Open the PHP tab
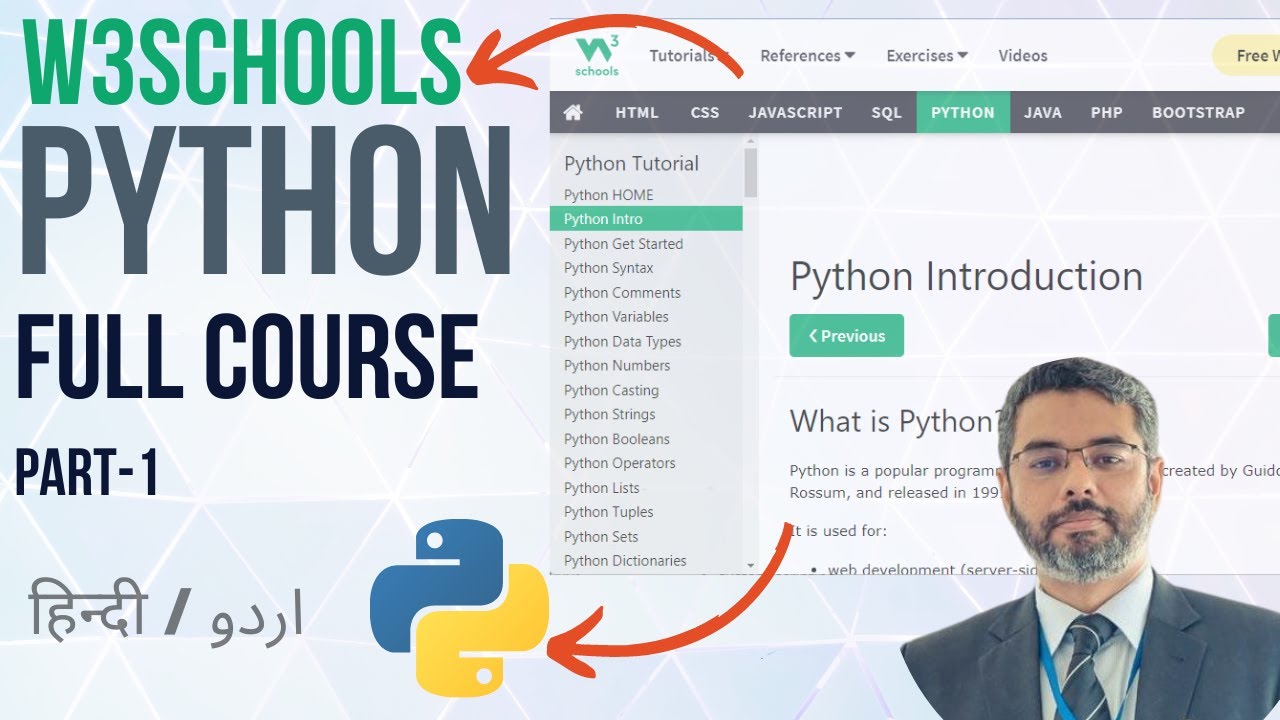 [1106, 112]
